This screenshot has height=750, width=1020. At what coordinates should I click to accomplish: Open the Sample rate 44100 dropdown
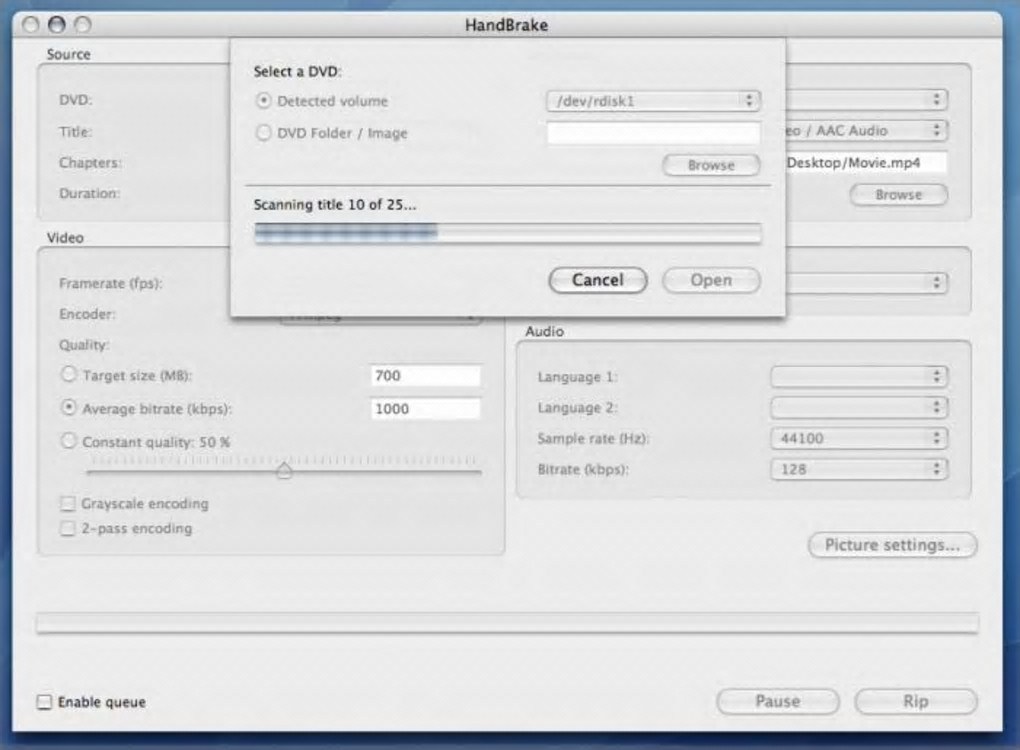coord(859,438)
